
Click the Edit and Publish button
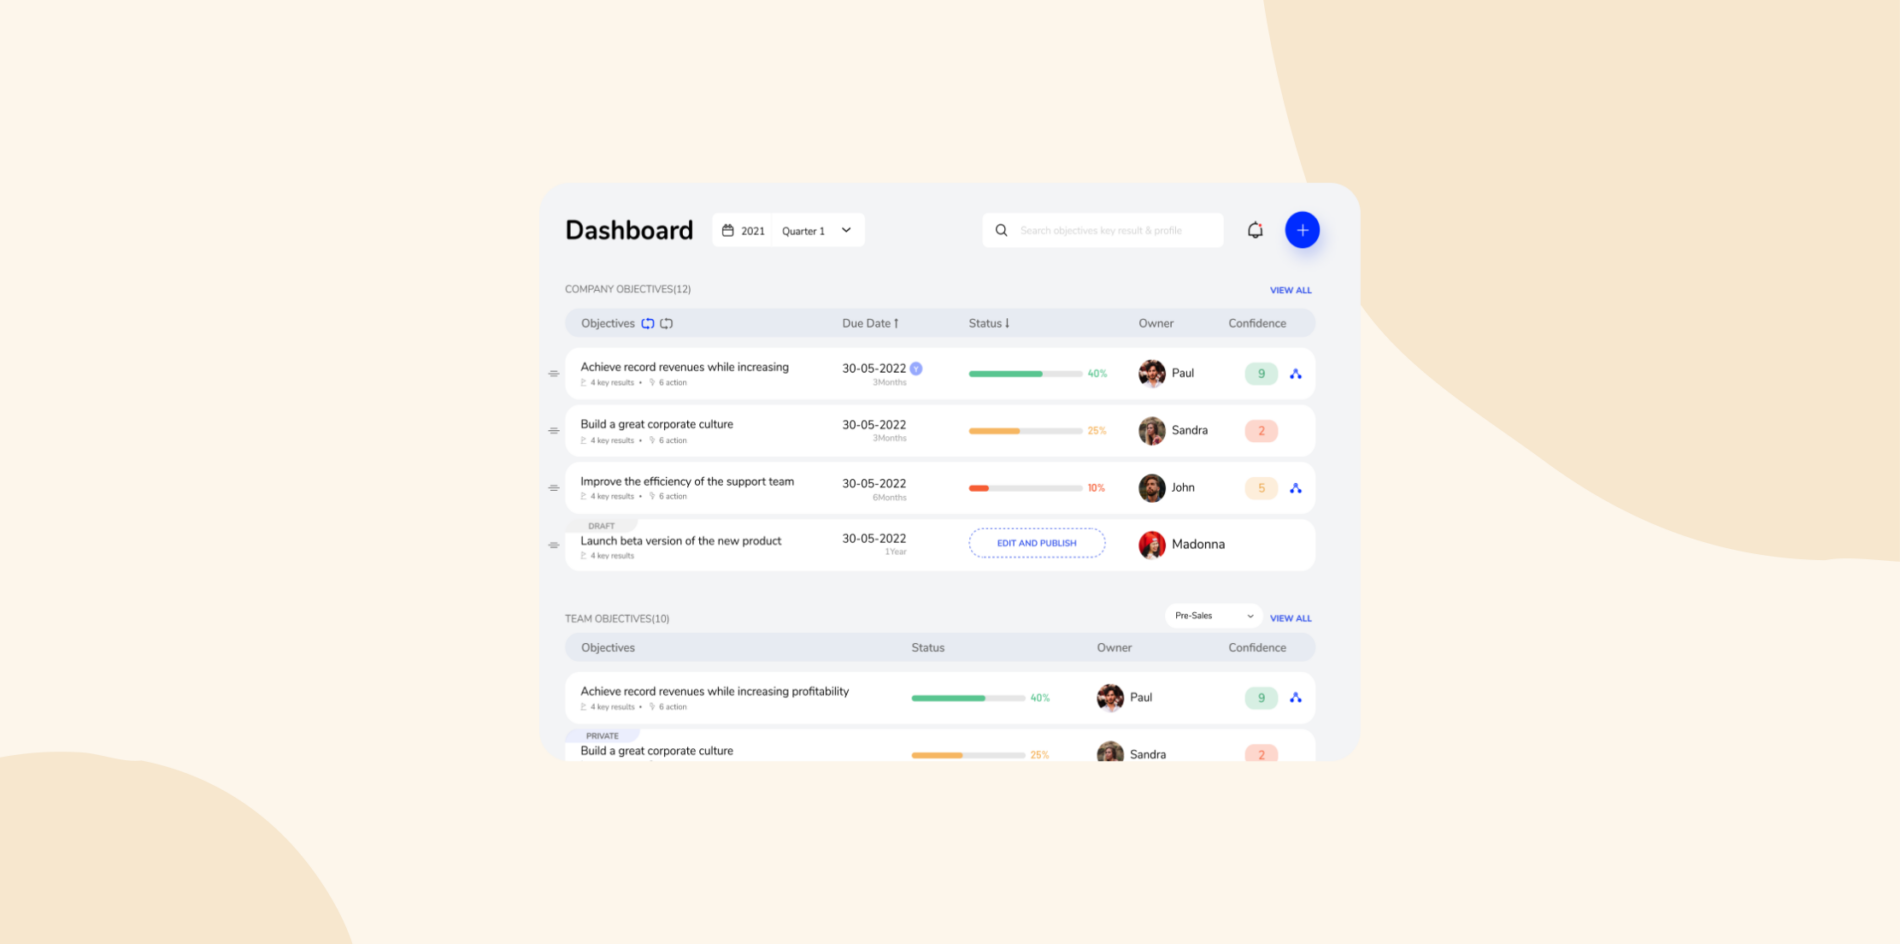point(1037,543)
